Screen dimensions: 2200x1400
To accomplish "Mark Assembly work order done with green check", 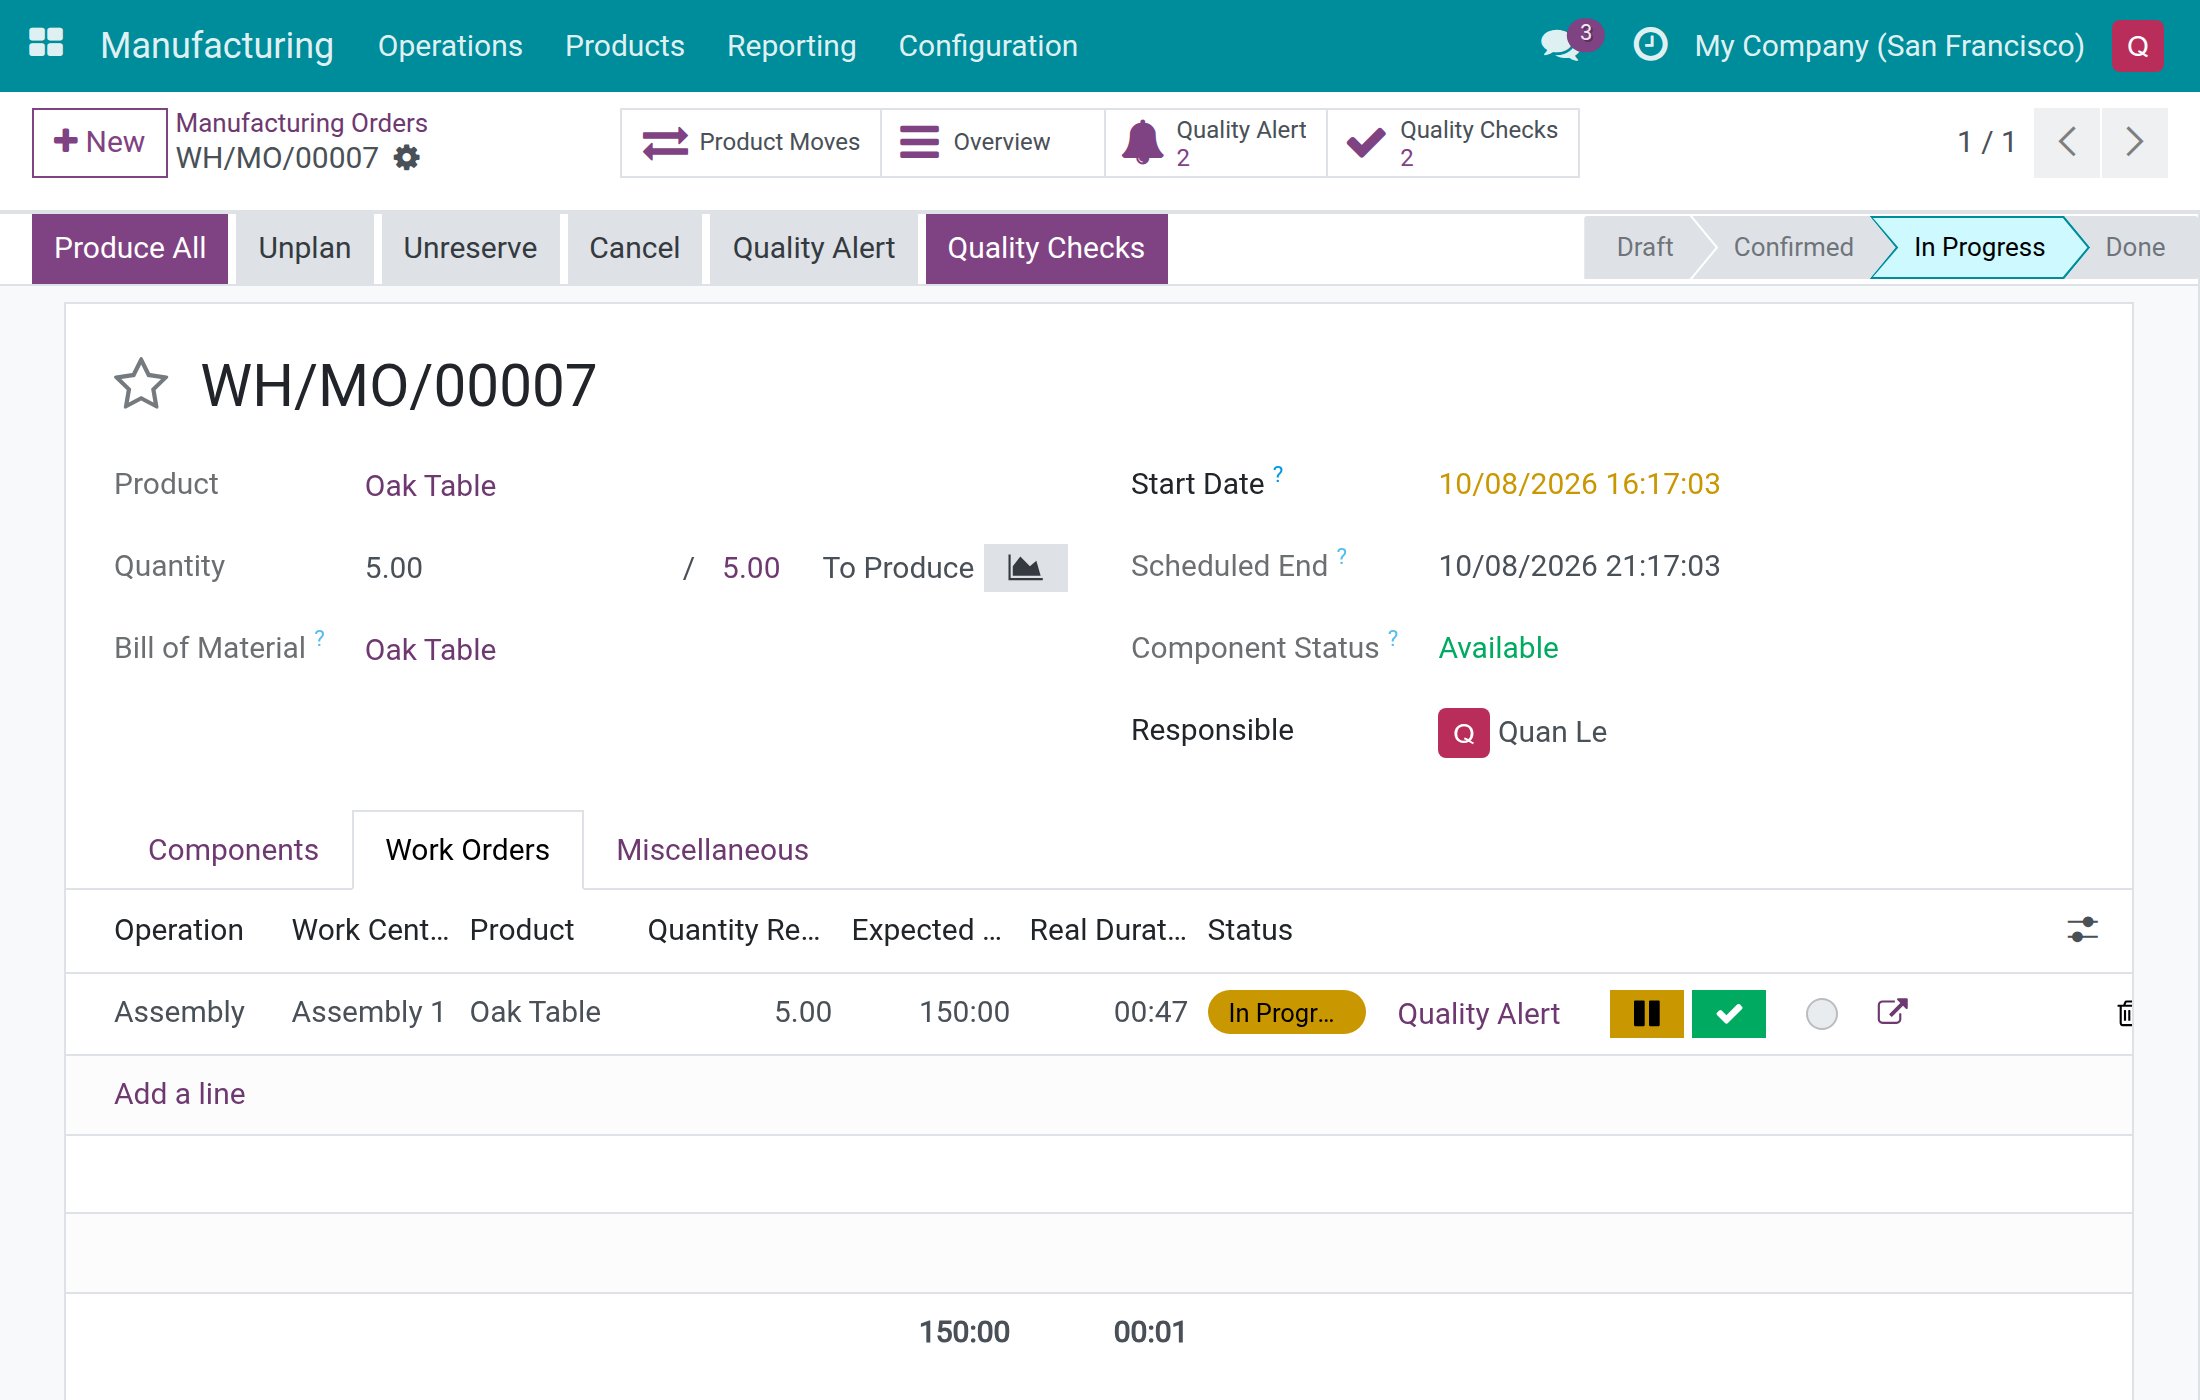I will (x=1728, y=1014).
